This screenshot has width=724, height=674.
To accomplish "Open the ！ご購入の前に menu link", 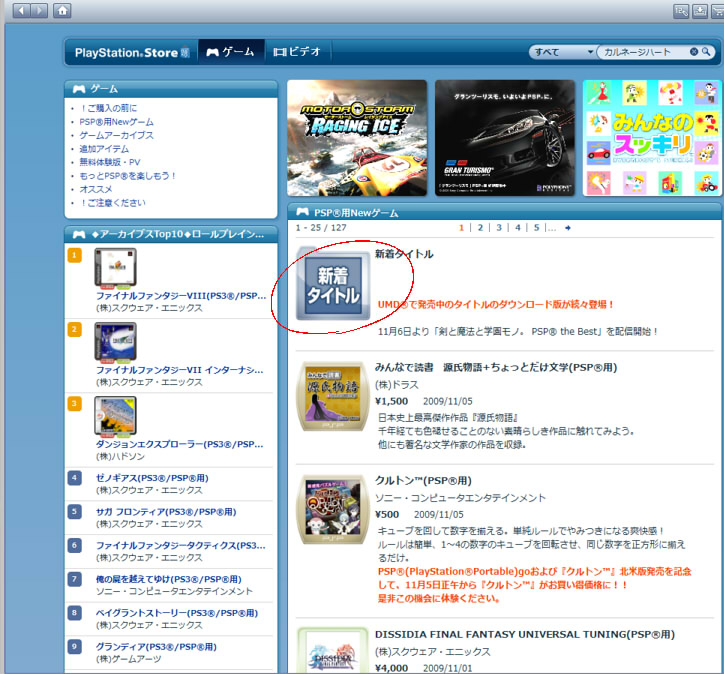I will coord(108,108).
